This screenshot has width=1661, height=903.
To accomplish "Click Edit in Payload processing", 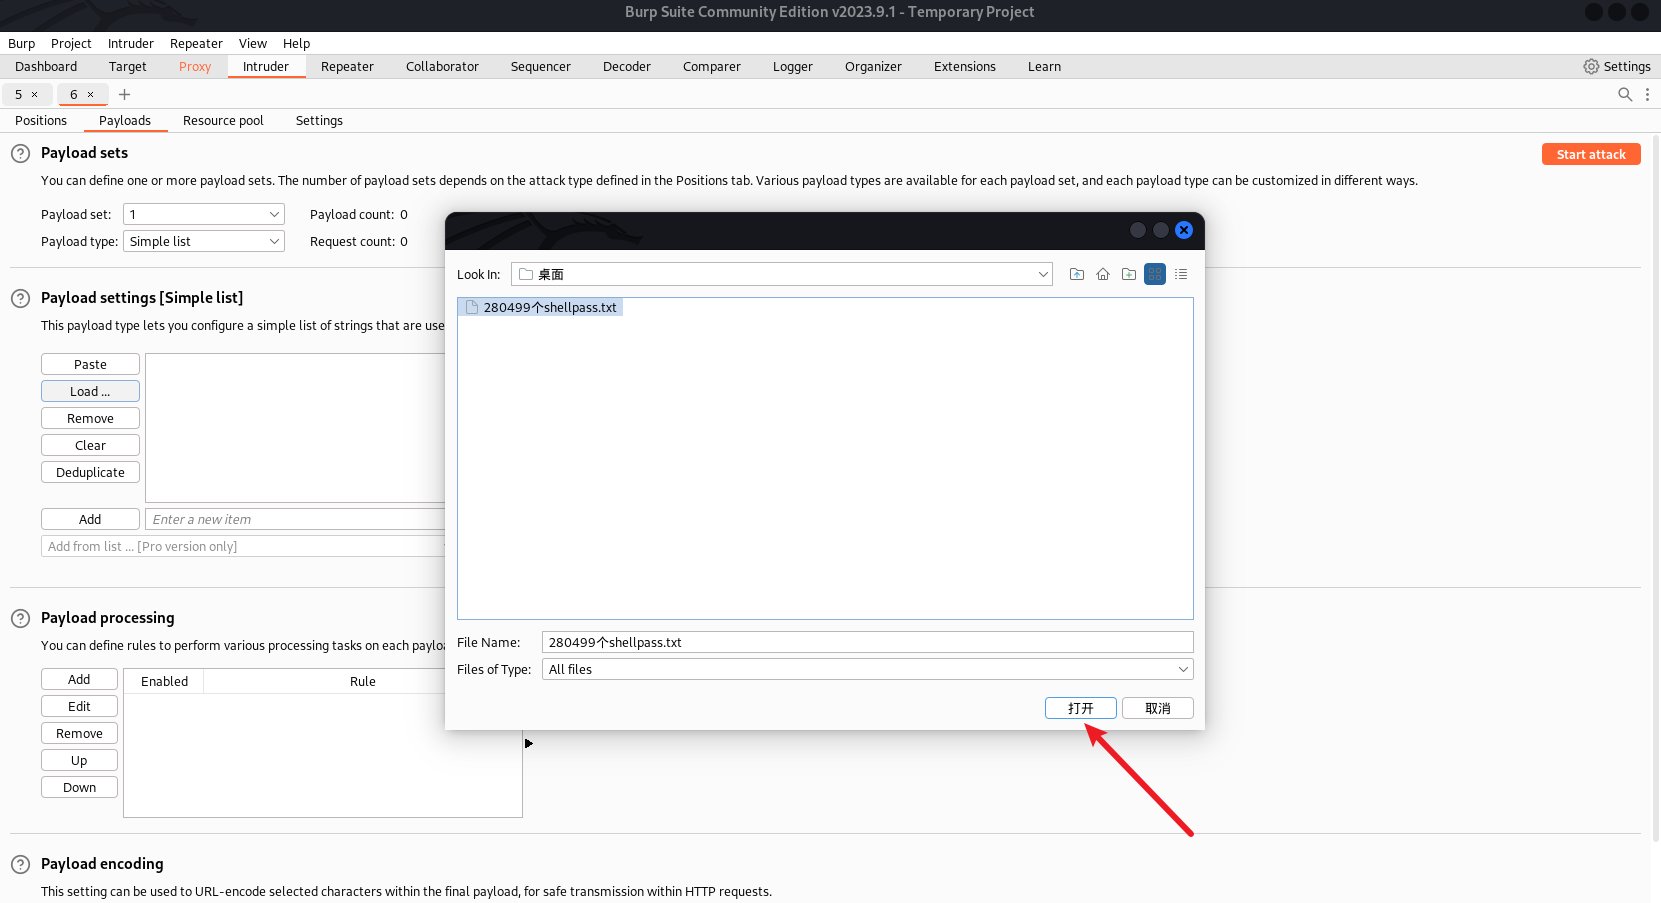I will tap(79, 706).
